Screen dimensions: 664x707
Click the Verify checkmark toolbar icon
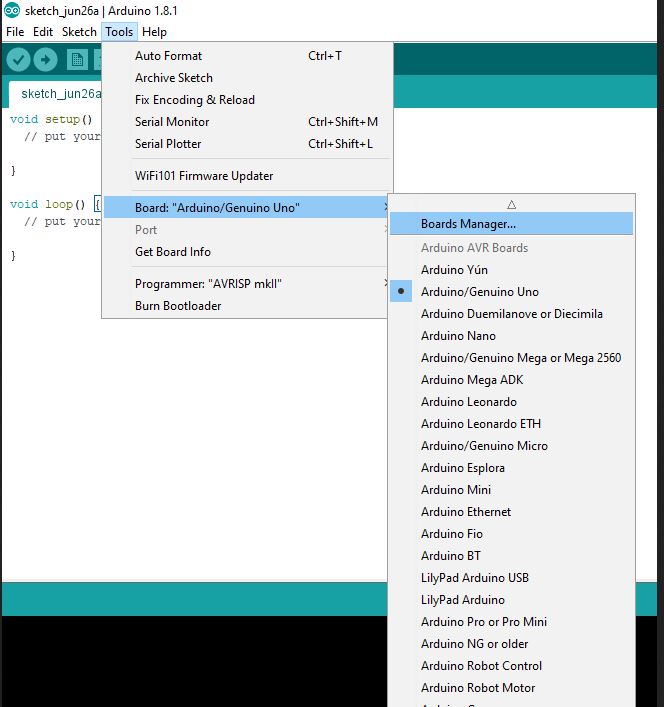18,60
